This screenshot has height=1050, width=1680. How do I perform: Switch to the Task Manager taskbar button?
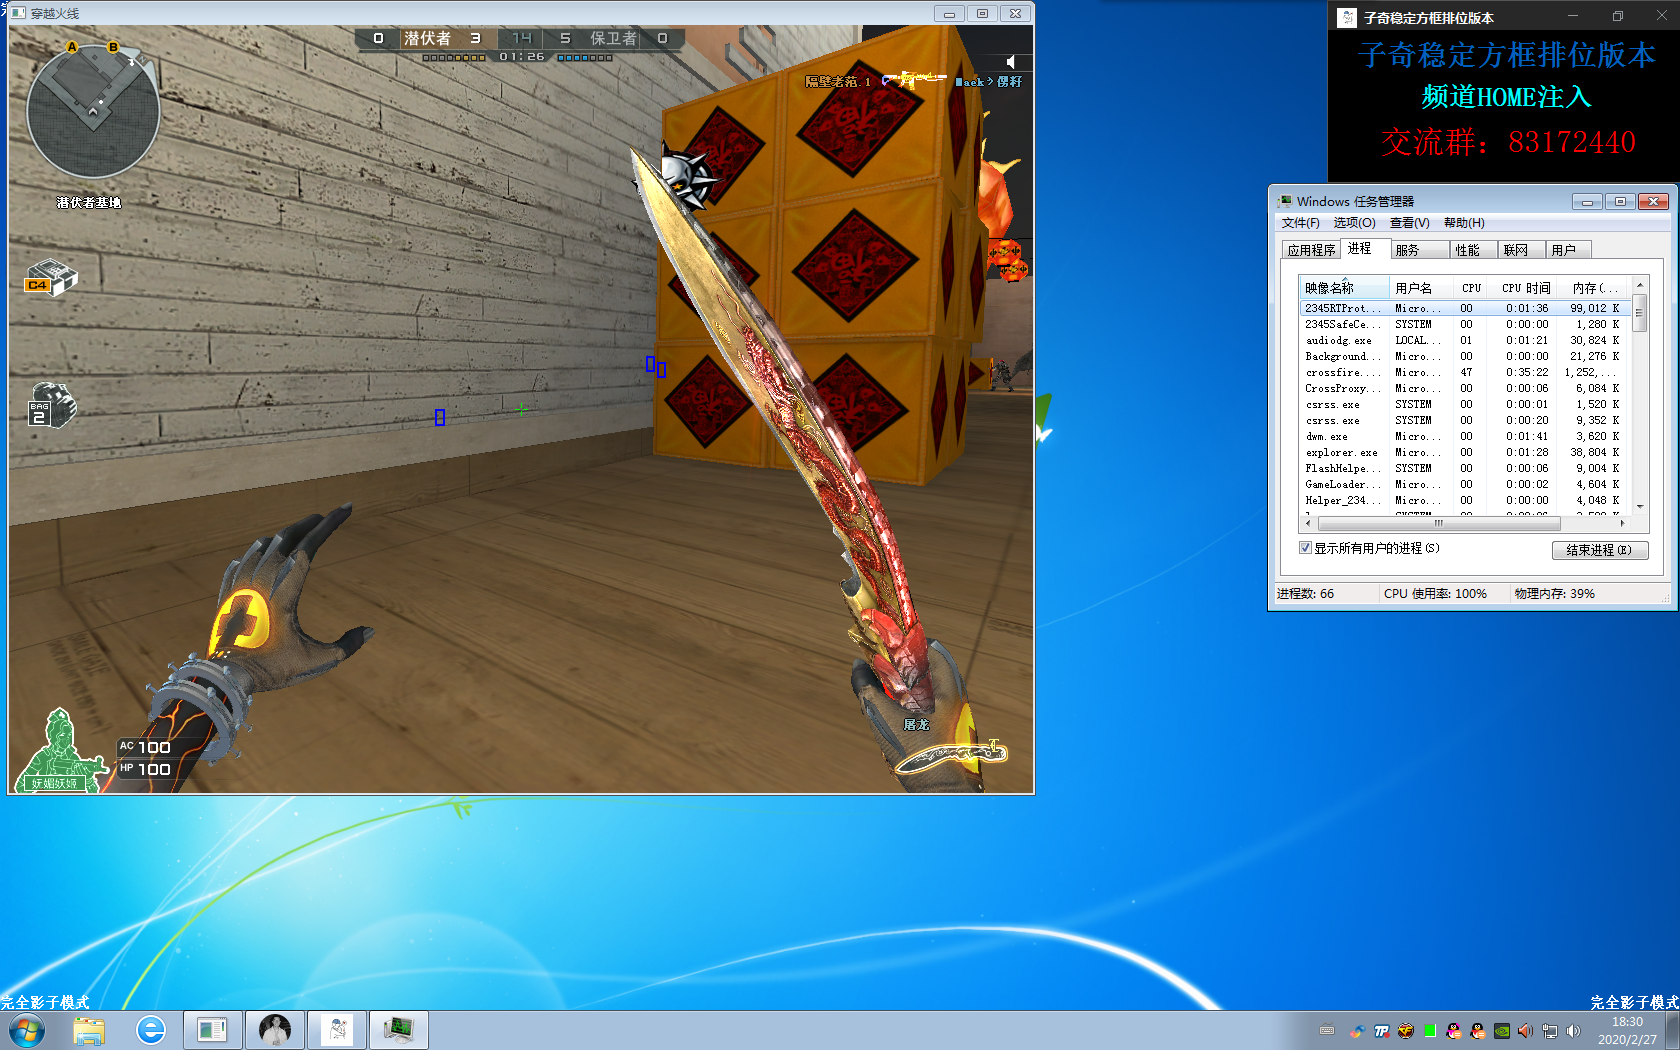[x=399, y=1030]
